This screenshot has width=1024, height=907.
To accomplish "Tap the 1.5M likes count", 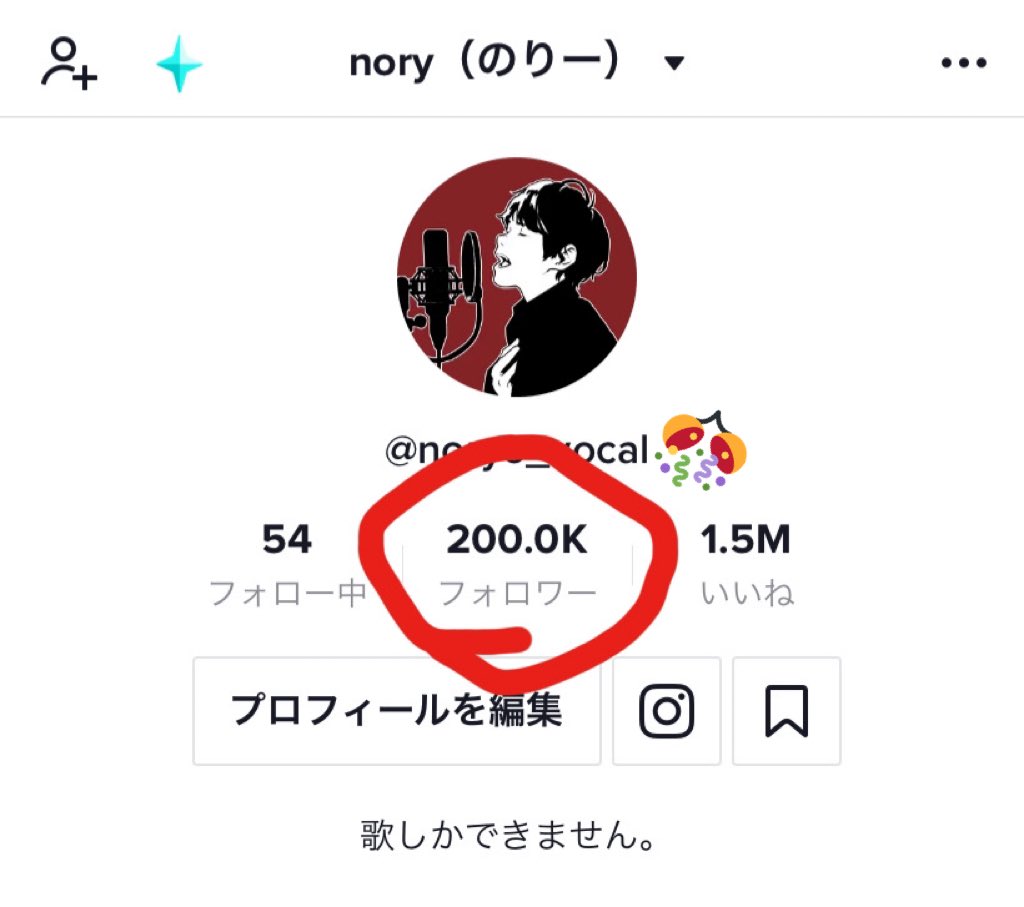I will coord(745,539).
